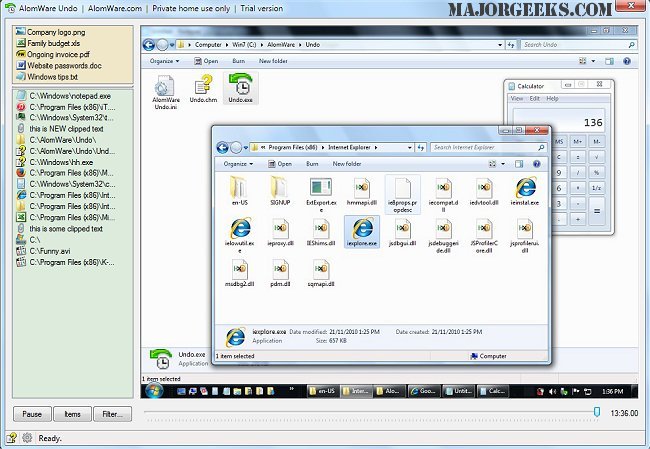Open view options dropdown in Internet Explorer window
The width and height of the screenshot is (650, 449).
tap(503, 164)
